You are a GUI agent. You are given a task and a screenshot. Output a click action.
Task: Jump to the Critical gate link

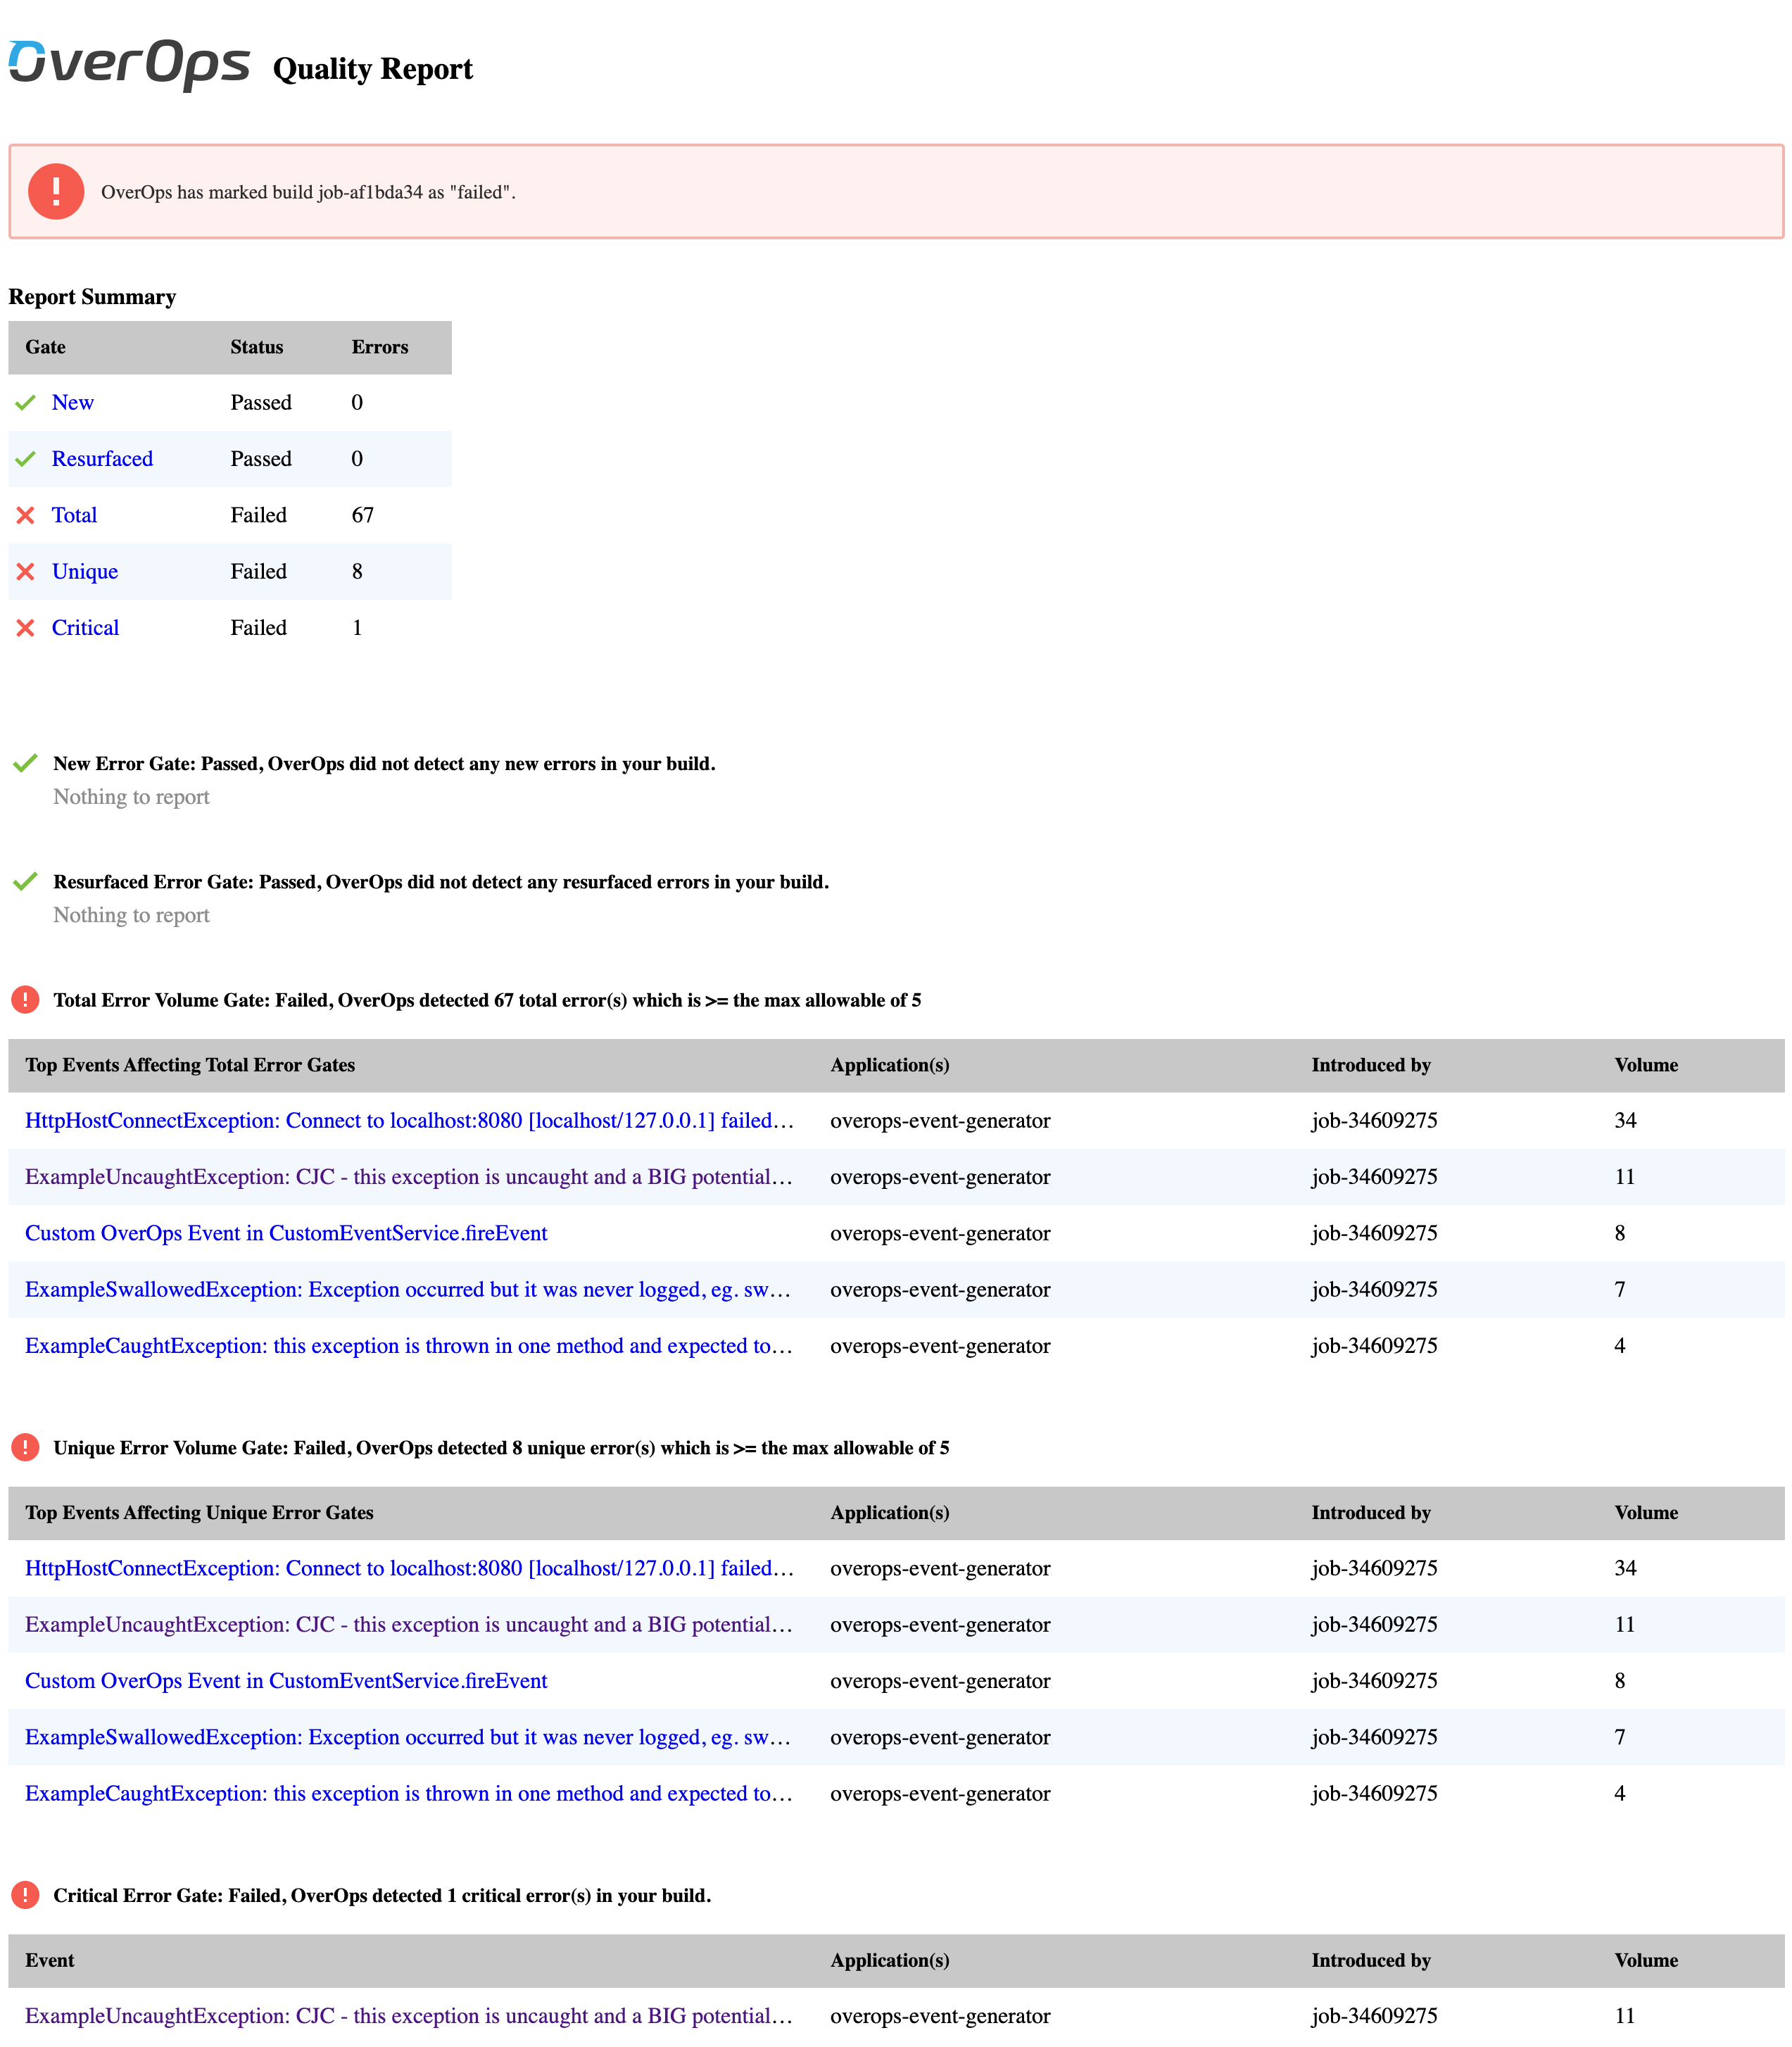point(85,628)
